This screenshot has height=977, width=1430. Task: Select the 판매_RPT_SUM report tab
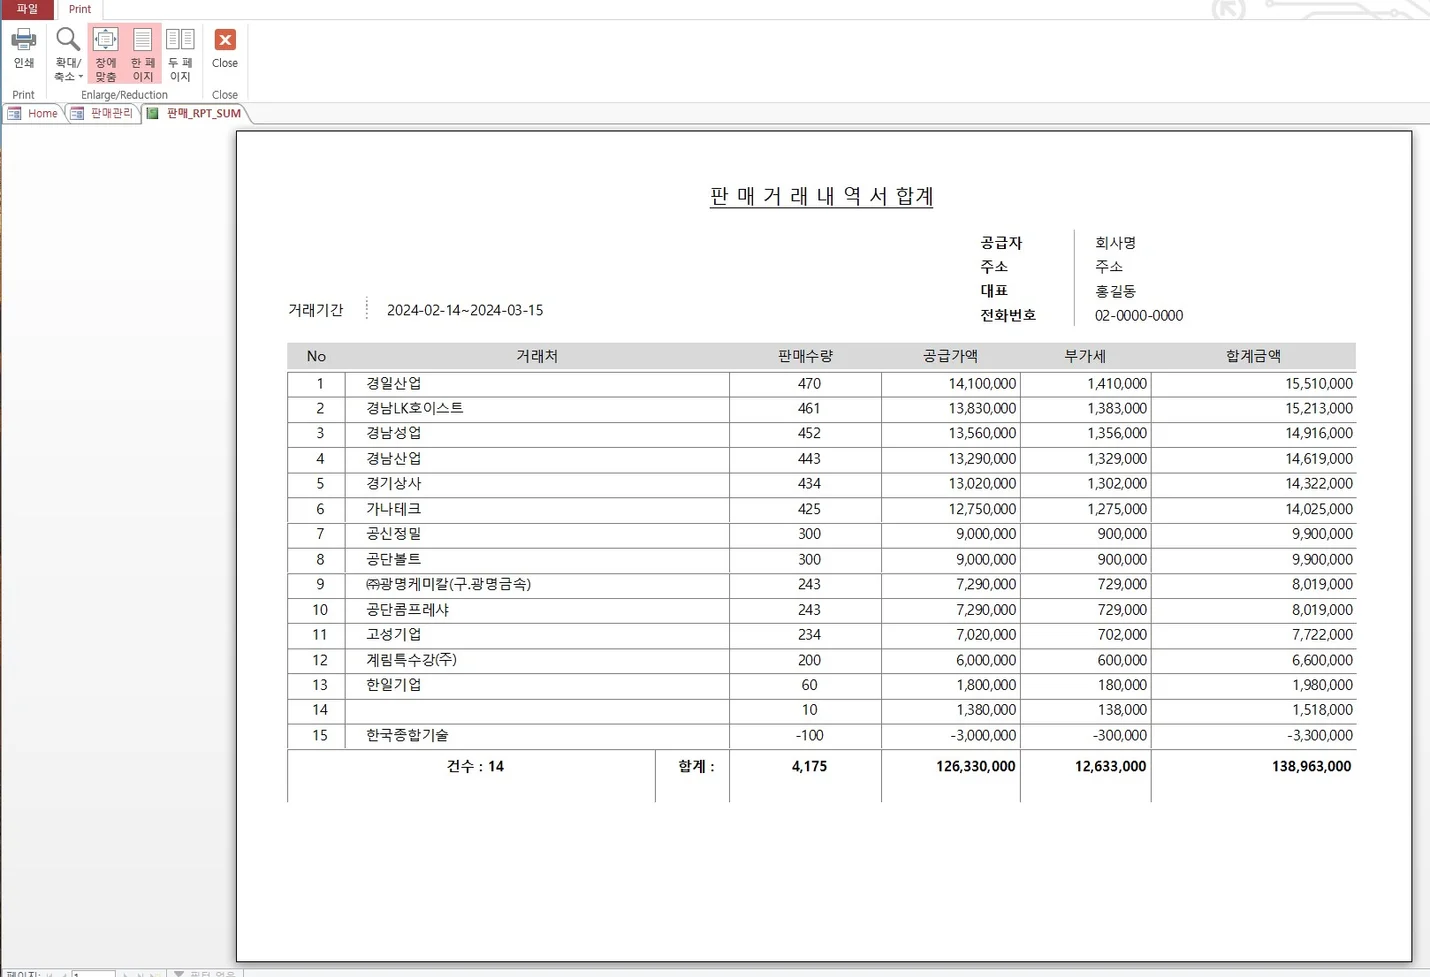click(x=195, y=113)
